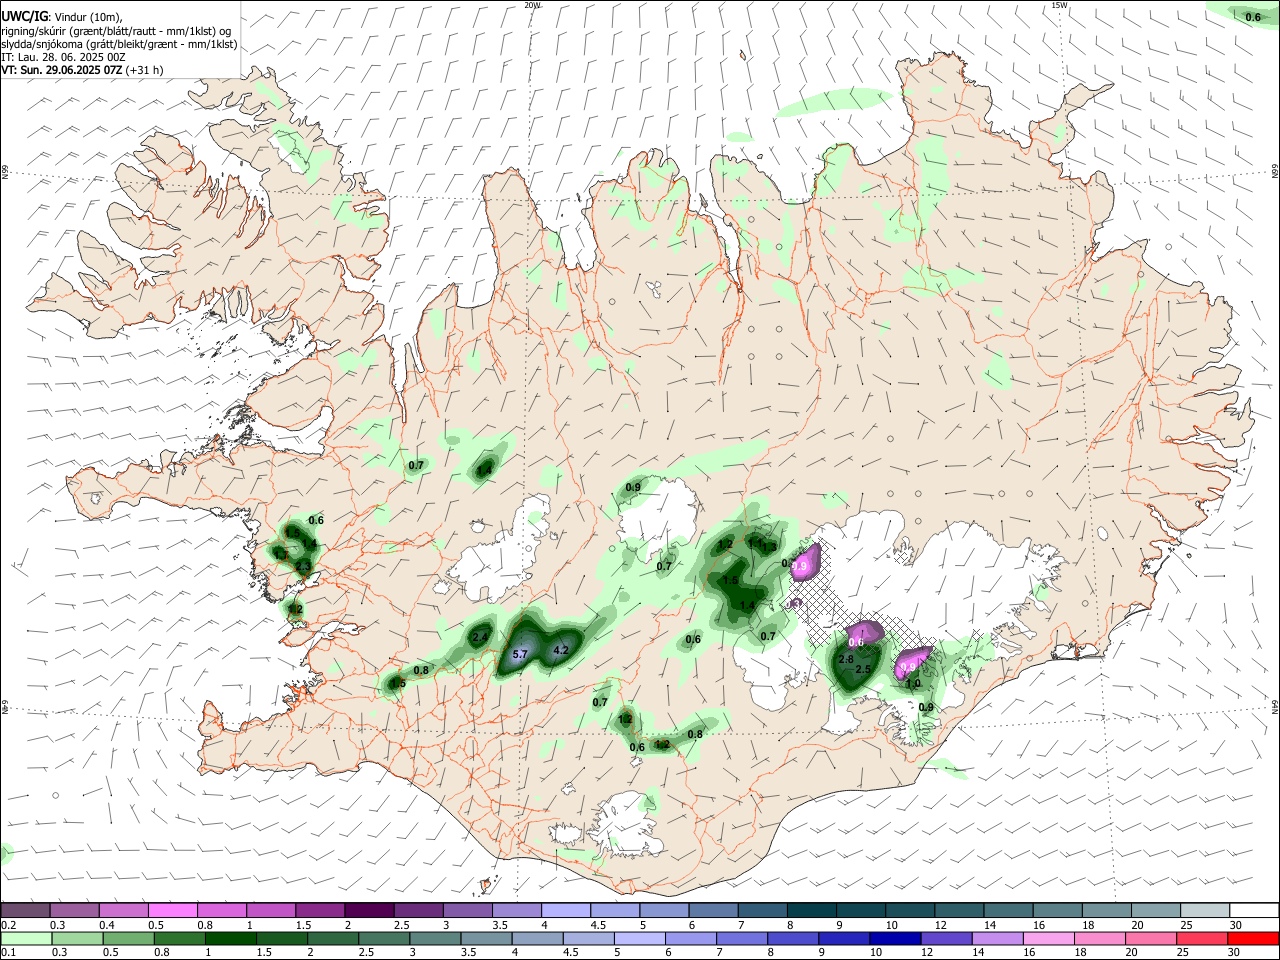
Task: Click the 15W longitude label
Action: tap(1059, 5)
